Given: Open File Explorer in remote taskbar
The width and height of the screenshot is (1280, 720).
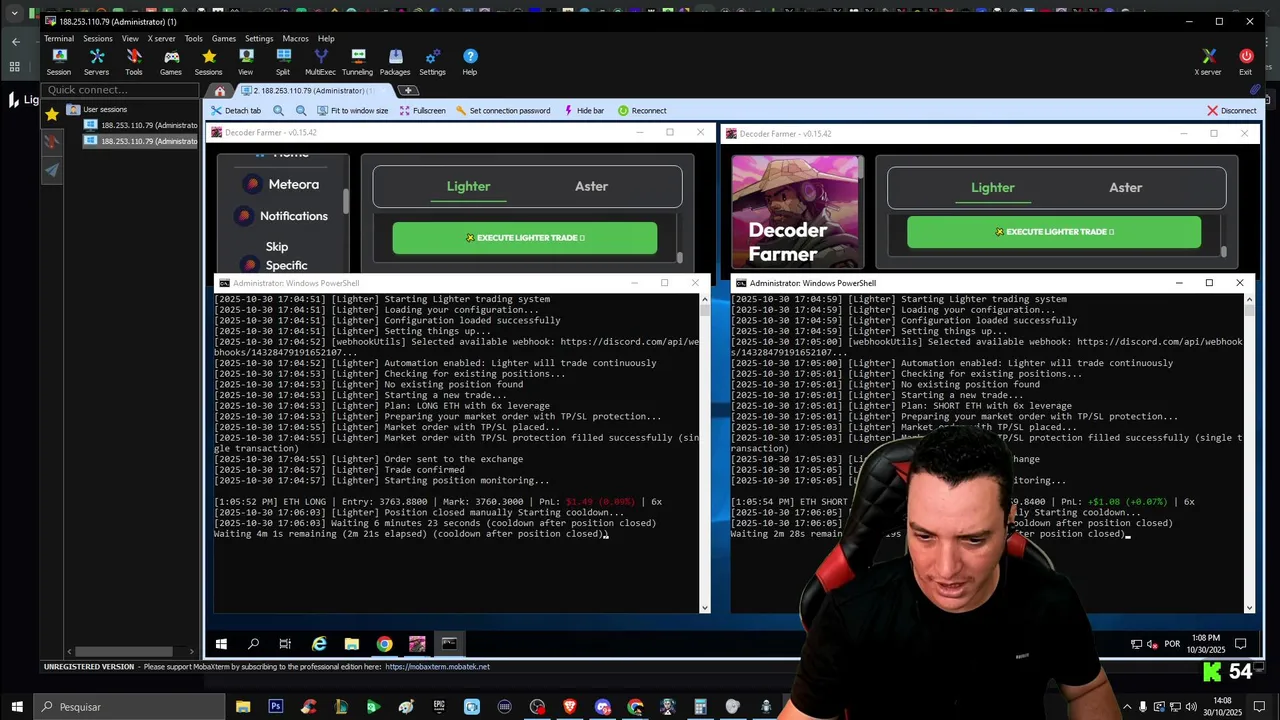Looking at the screenshot, I should coord(352,644).
